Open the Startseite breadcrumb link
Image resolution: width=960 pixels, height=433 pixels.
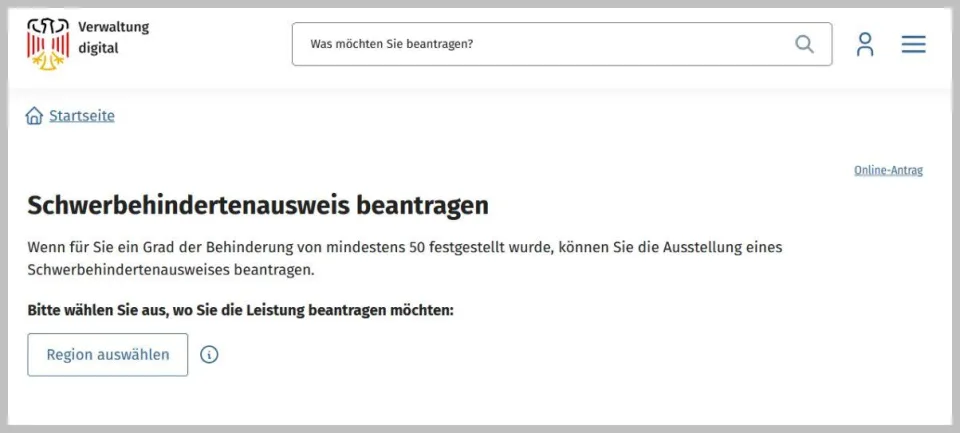[82, 116]
